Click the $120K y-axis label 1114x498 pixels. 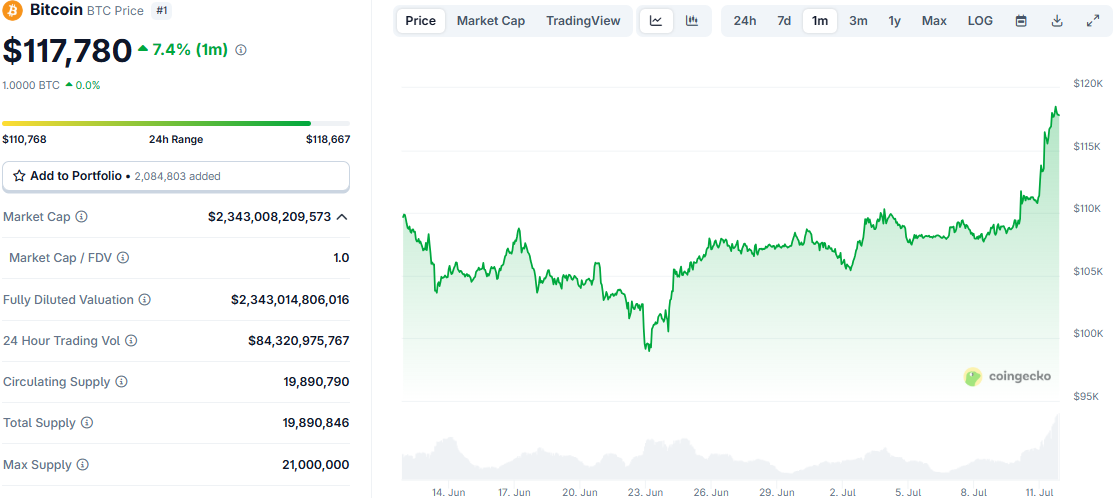point(1087,83)
